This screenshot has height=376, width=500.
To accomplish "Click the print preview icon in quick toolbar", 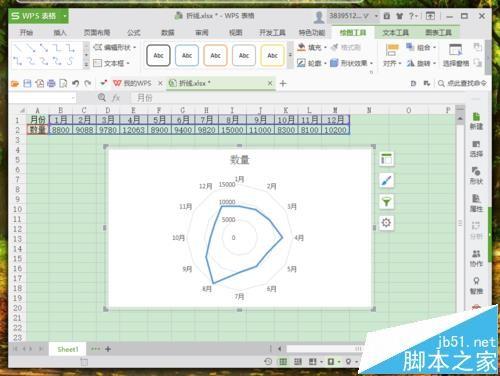I will (63, 83).
